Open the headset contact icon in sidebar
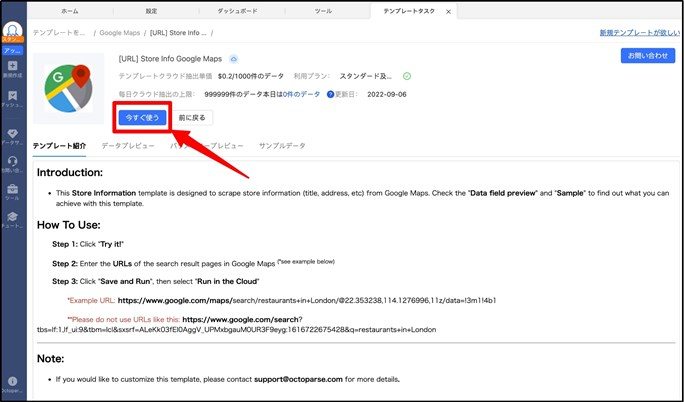 (x=13, y=161)
